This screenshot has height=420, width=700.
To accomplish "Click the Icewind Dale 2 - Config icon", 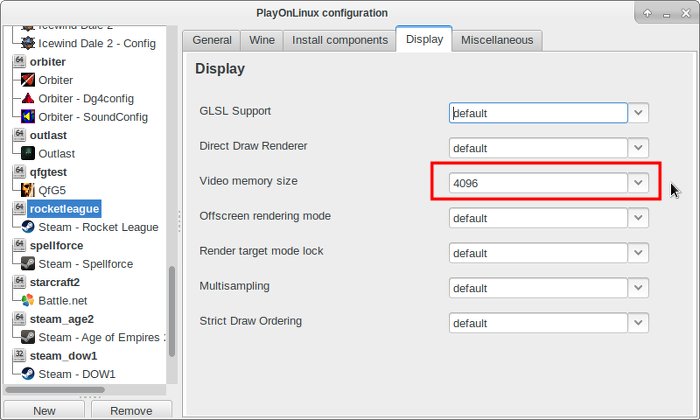I will click(28, 43).
